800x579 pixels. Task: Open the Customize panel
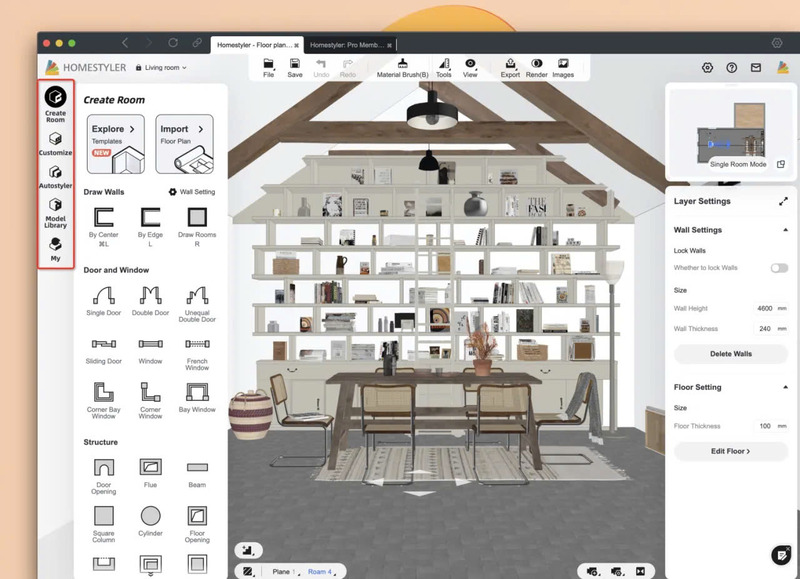point(55,143)
